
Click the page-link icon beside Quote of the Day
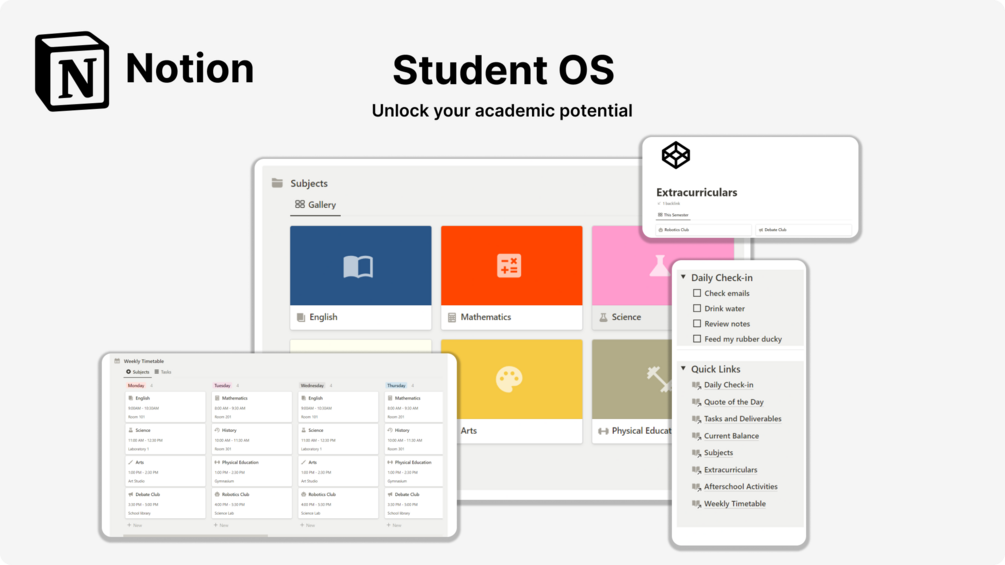click(x=697, y=402)
